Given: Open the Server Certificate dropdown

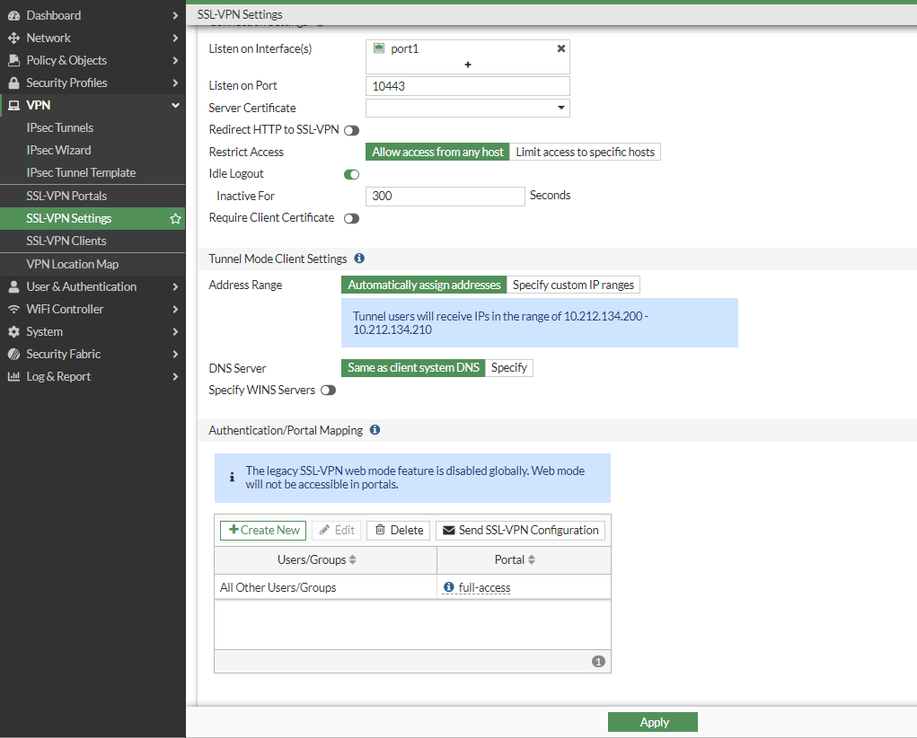Looking at the screenshot, I should click(x=467, y=108).
